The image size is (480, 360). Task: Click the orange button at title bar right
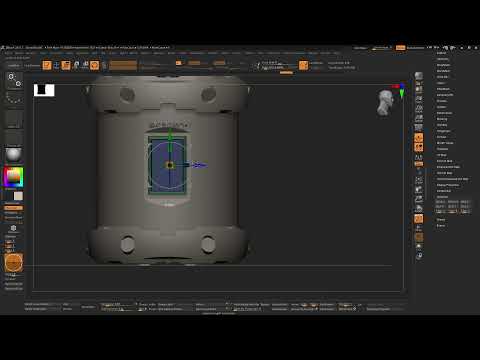click(x=400, y=48)
